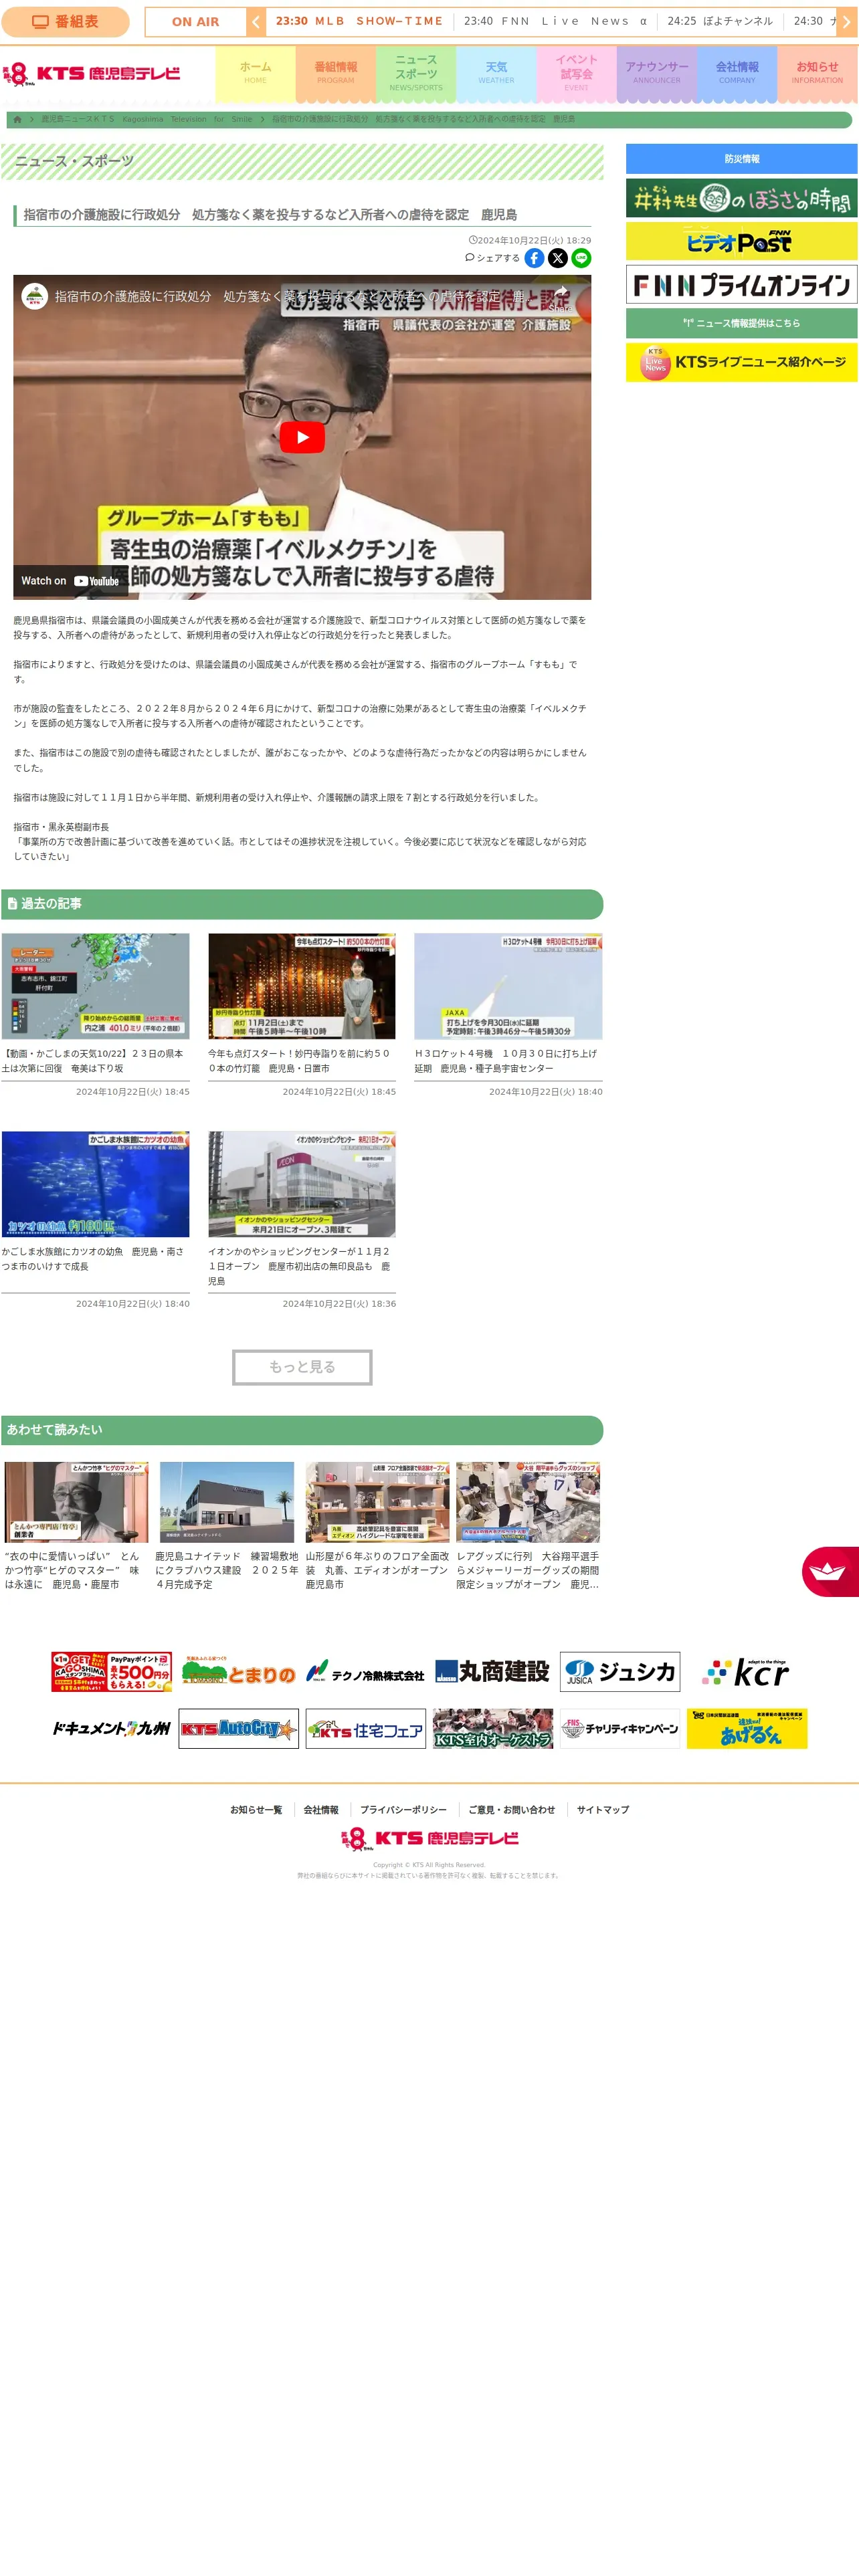Viewport: 859px width, 2576px height.
Task: Open the お知らせ INFORMATION menu tab
Action: [x=817, y=73]
